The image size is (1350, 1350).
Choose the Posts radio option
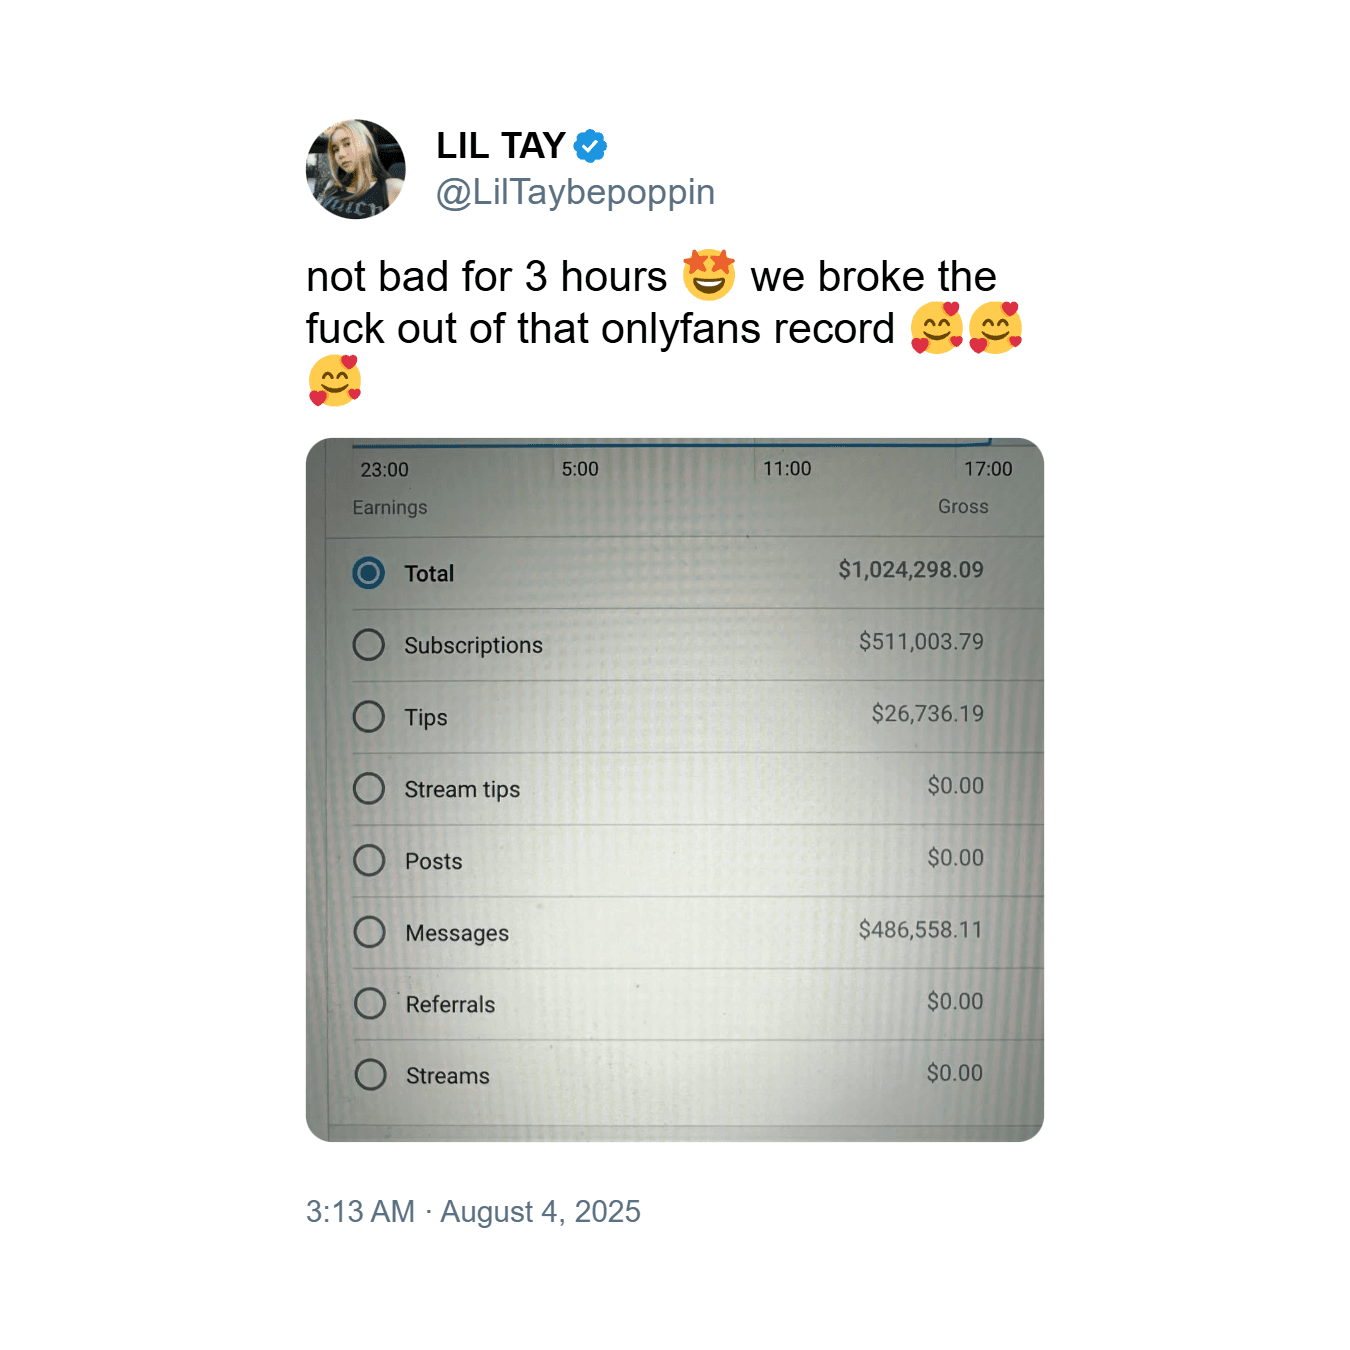pyautogui.click(x=369, y=861)
